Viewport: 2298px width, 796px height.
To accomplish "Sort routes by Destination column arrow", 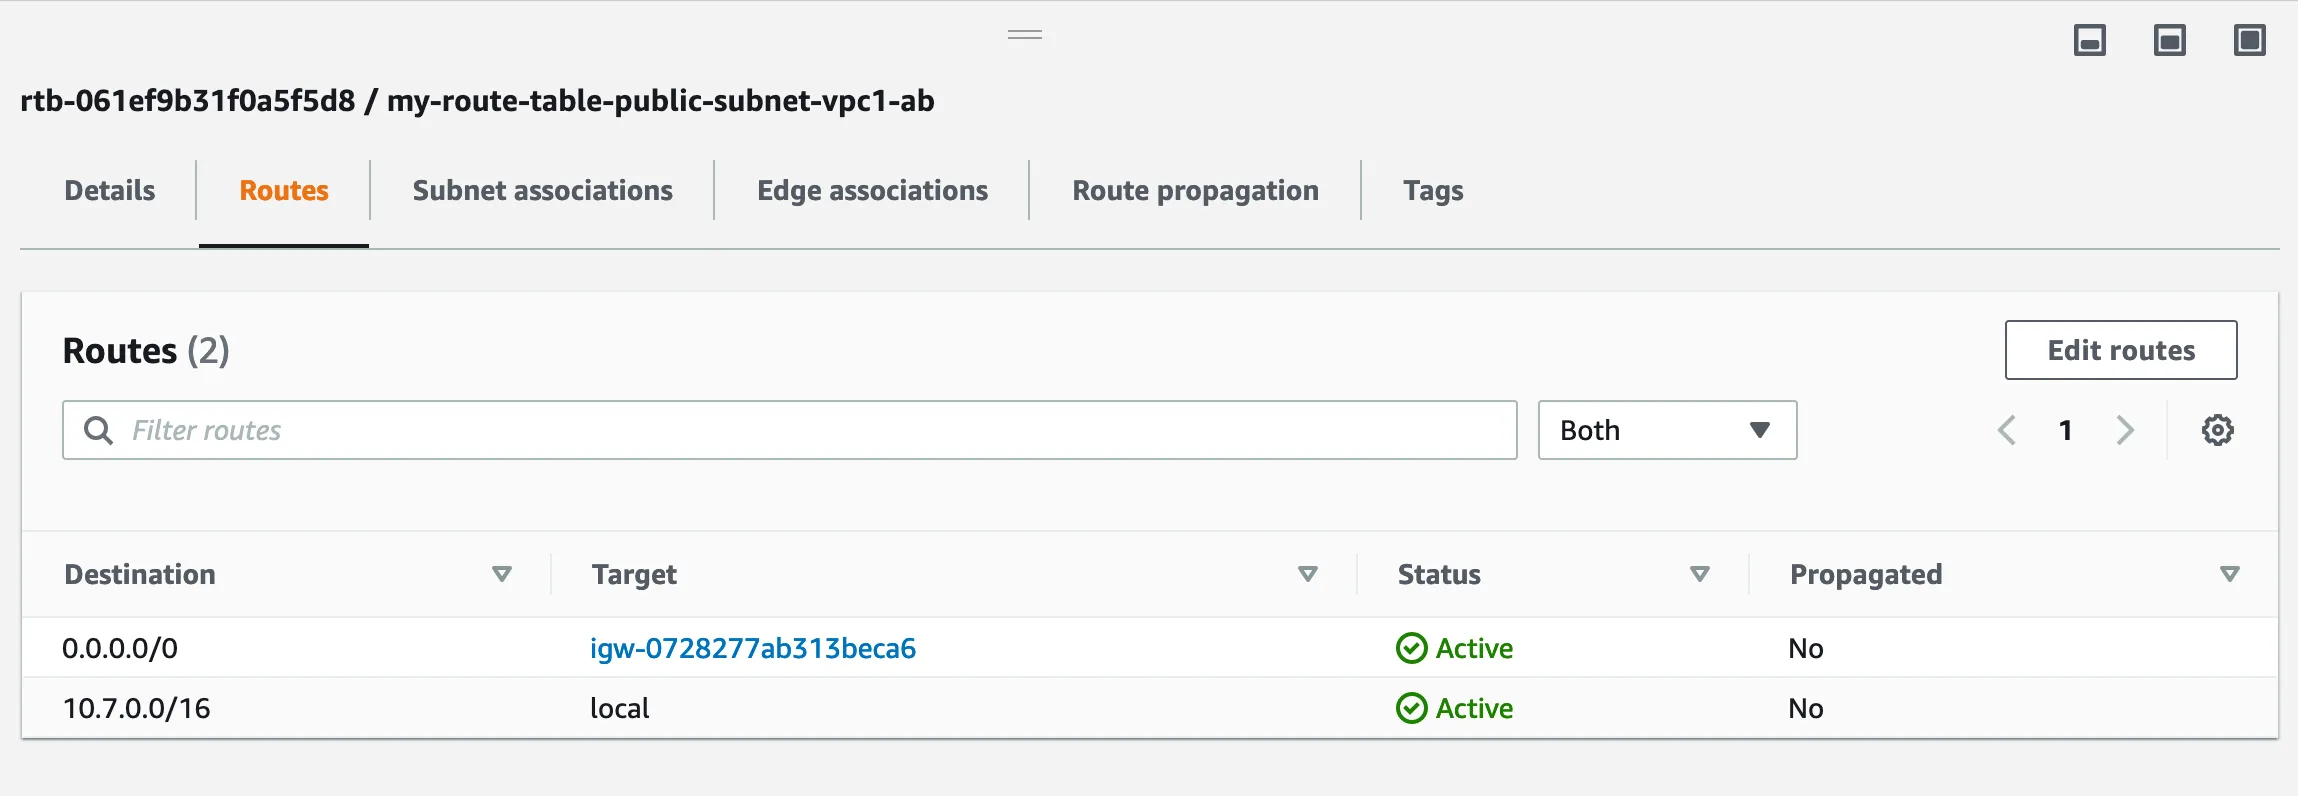I will [502, 574].
